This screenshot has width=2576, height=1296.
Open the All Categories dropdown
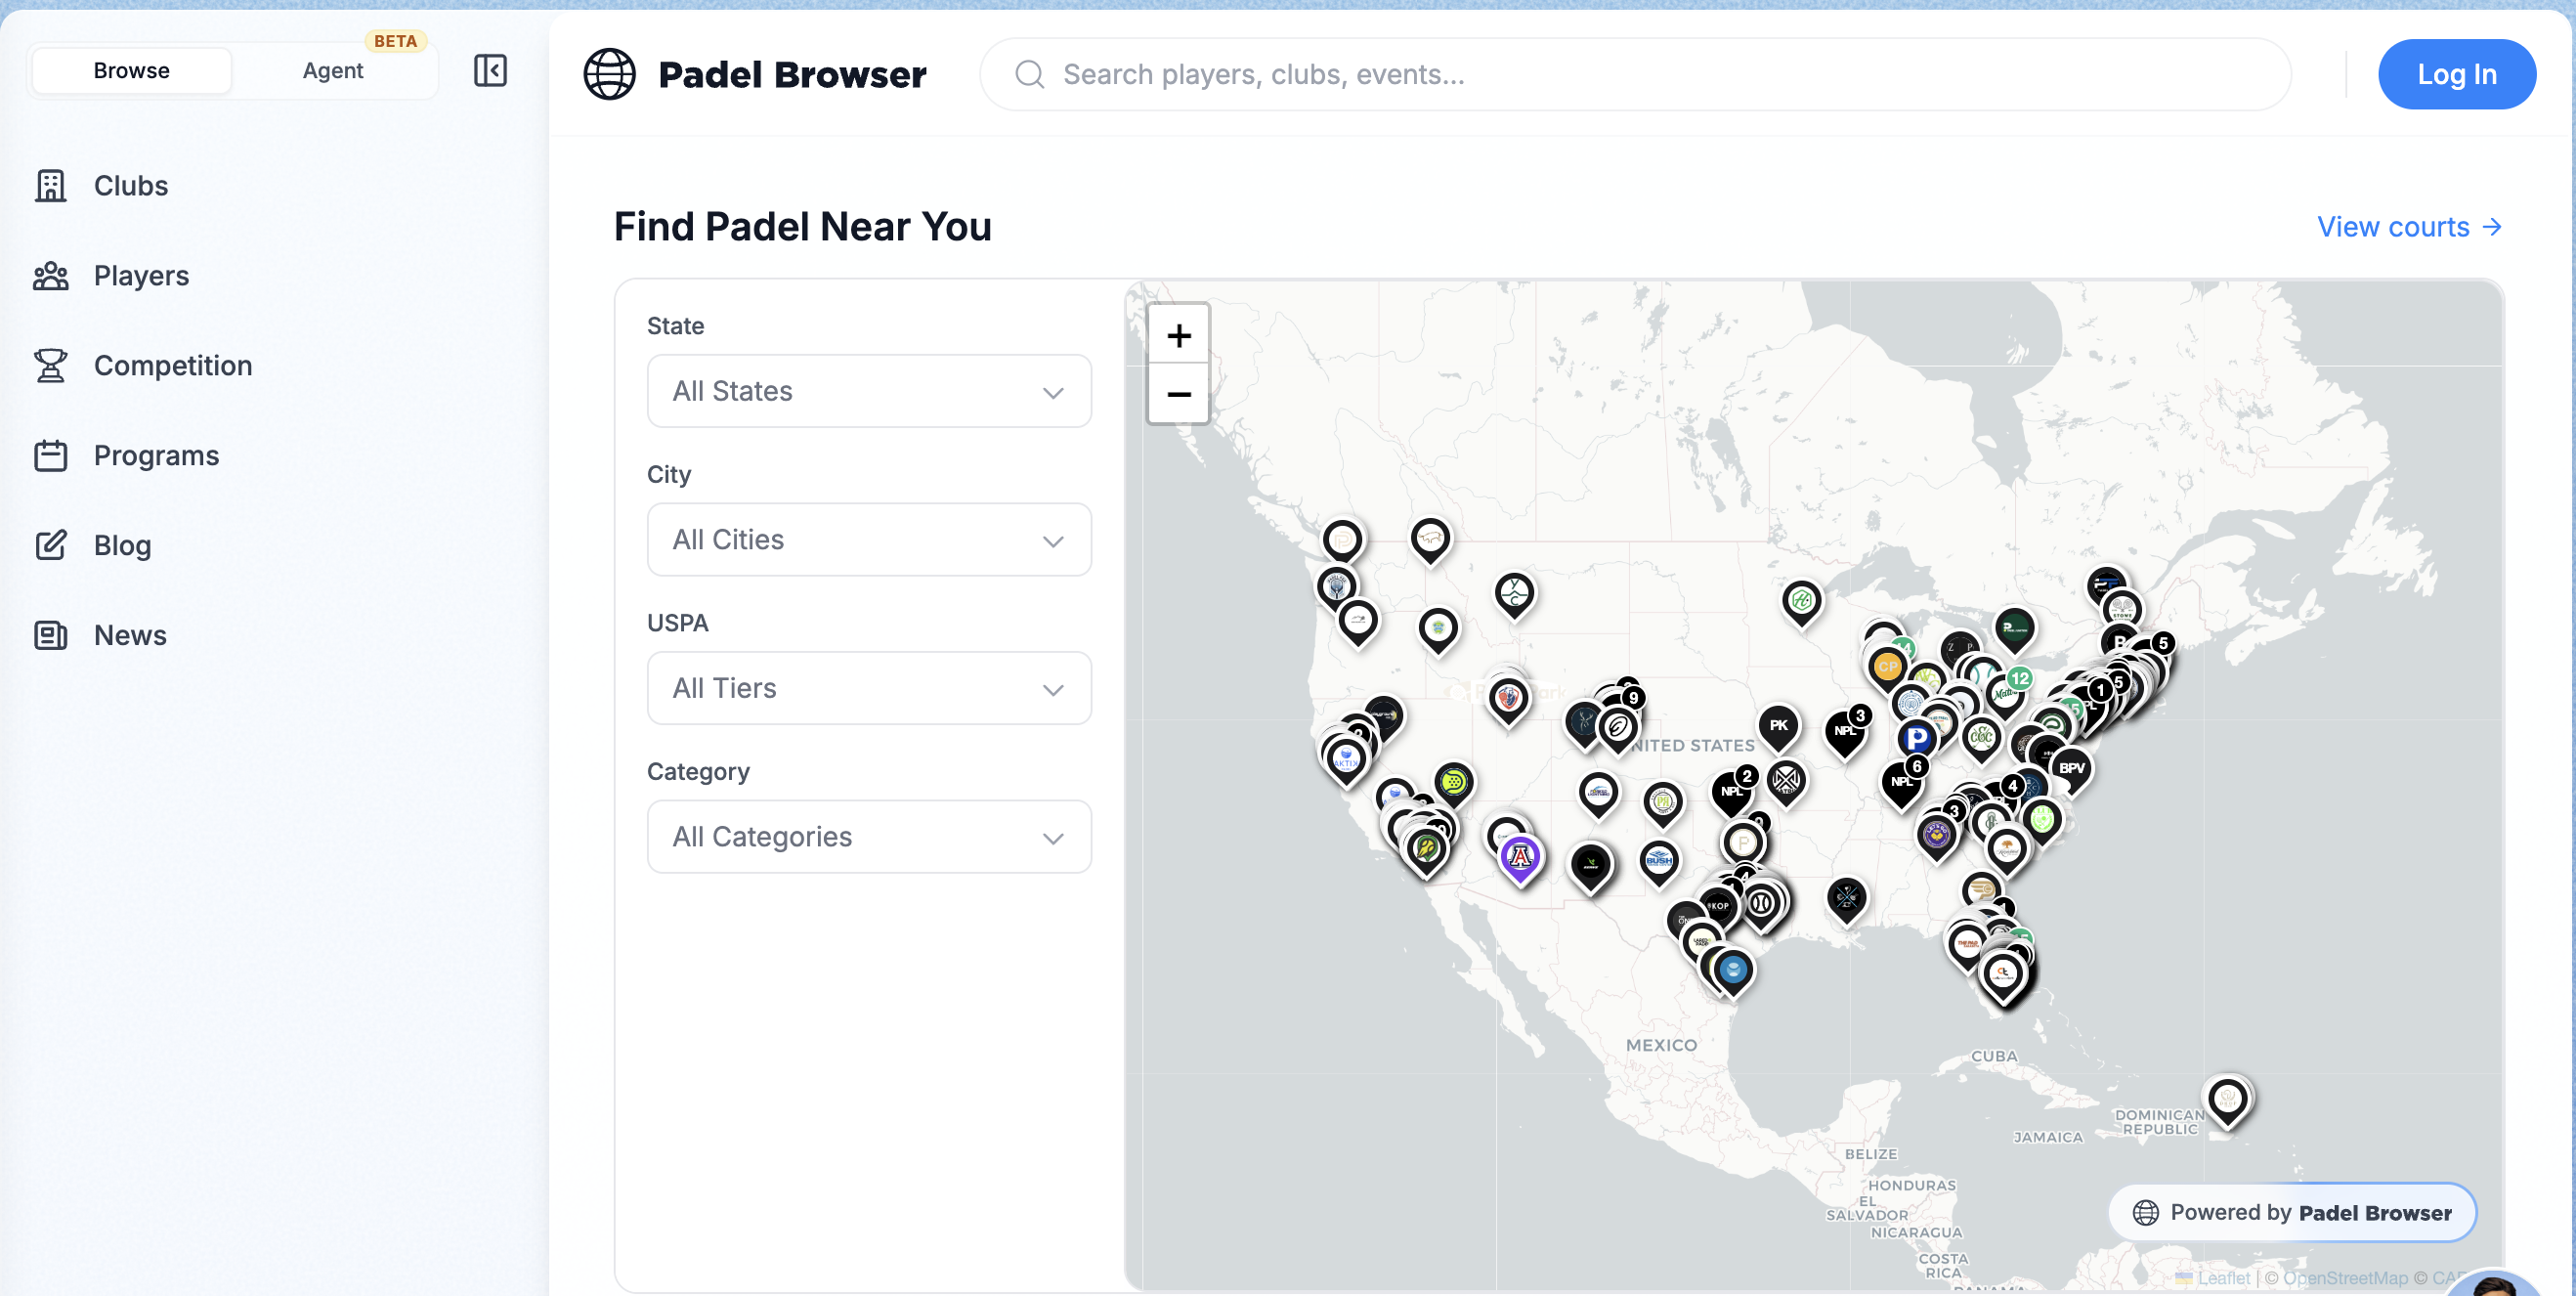(x=869, y=837)
